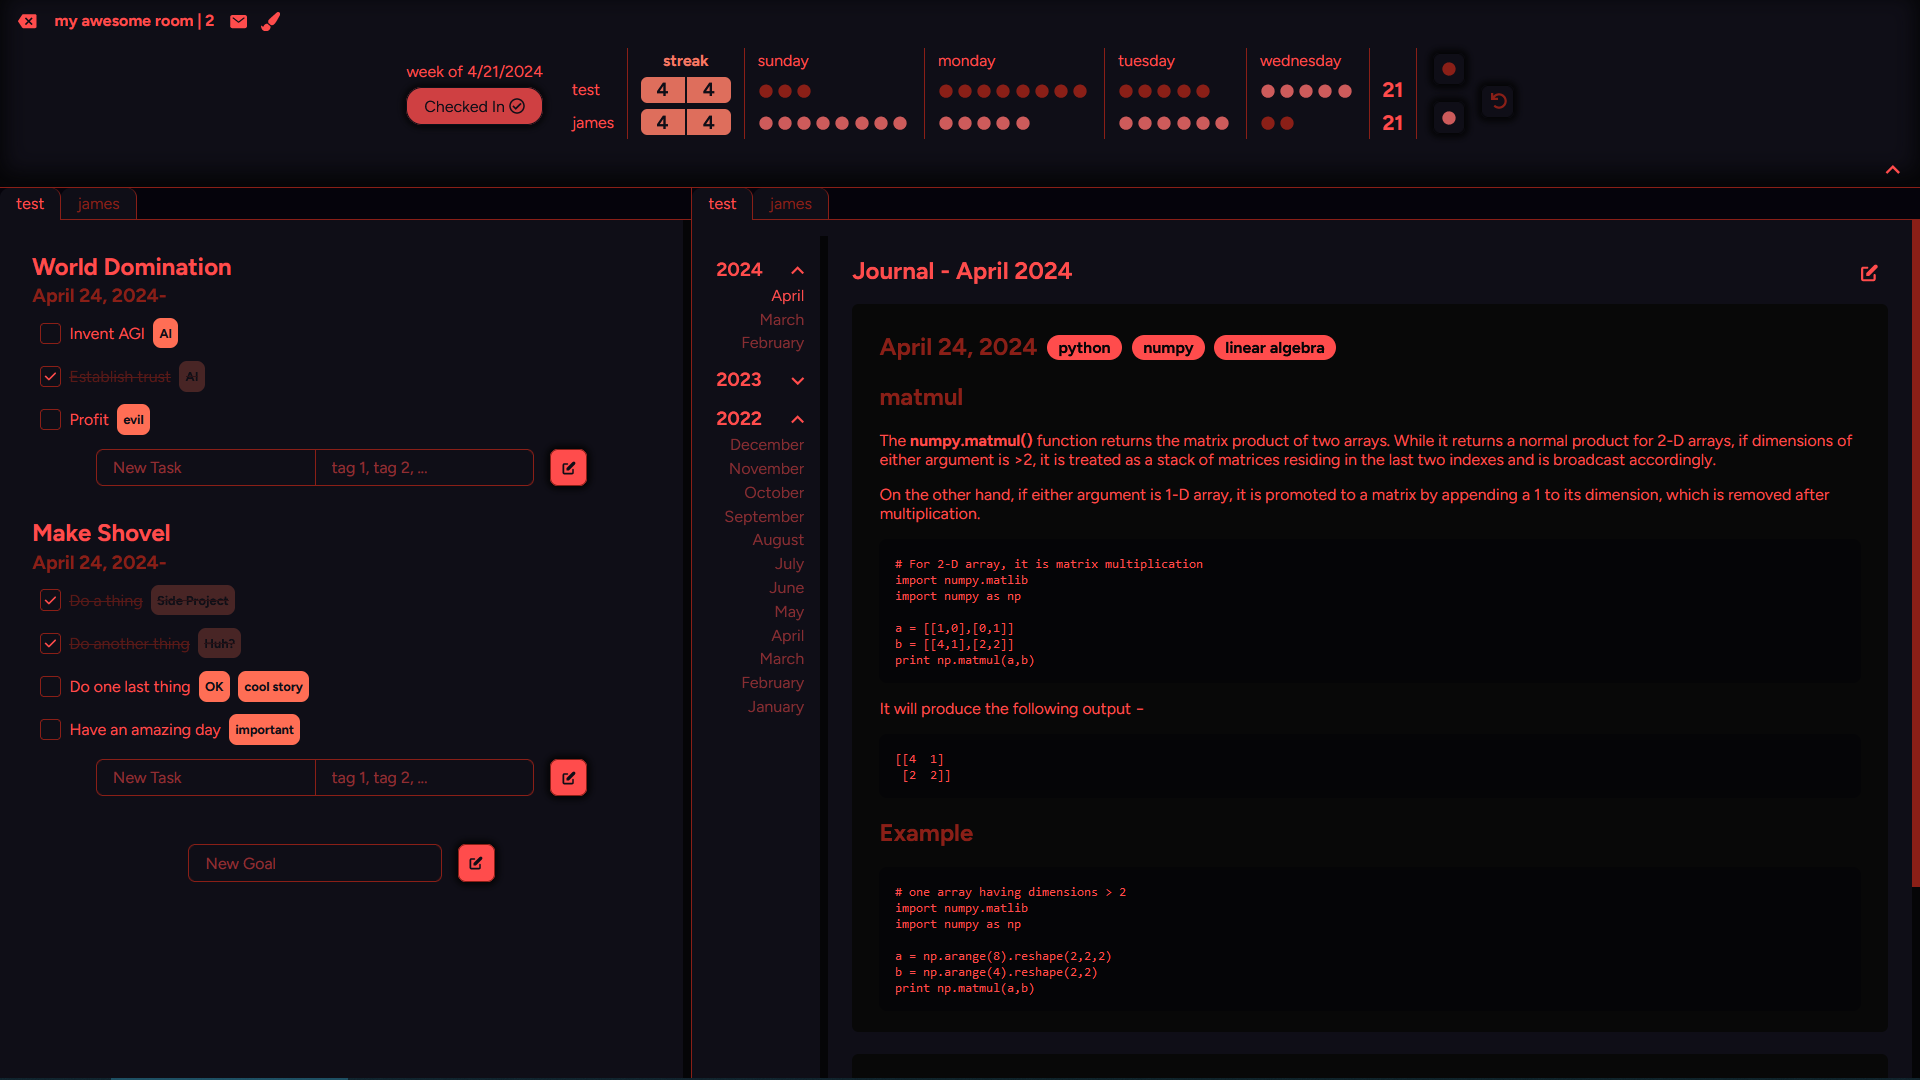
Task: Click the mail envelope icon
Action: (238, 21)
